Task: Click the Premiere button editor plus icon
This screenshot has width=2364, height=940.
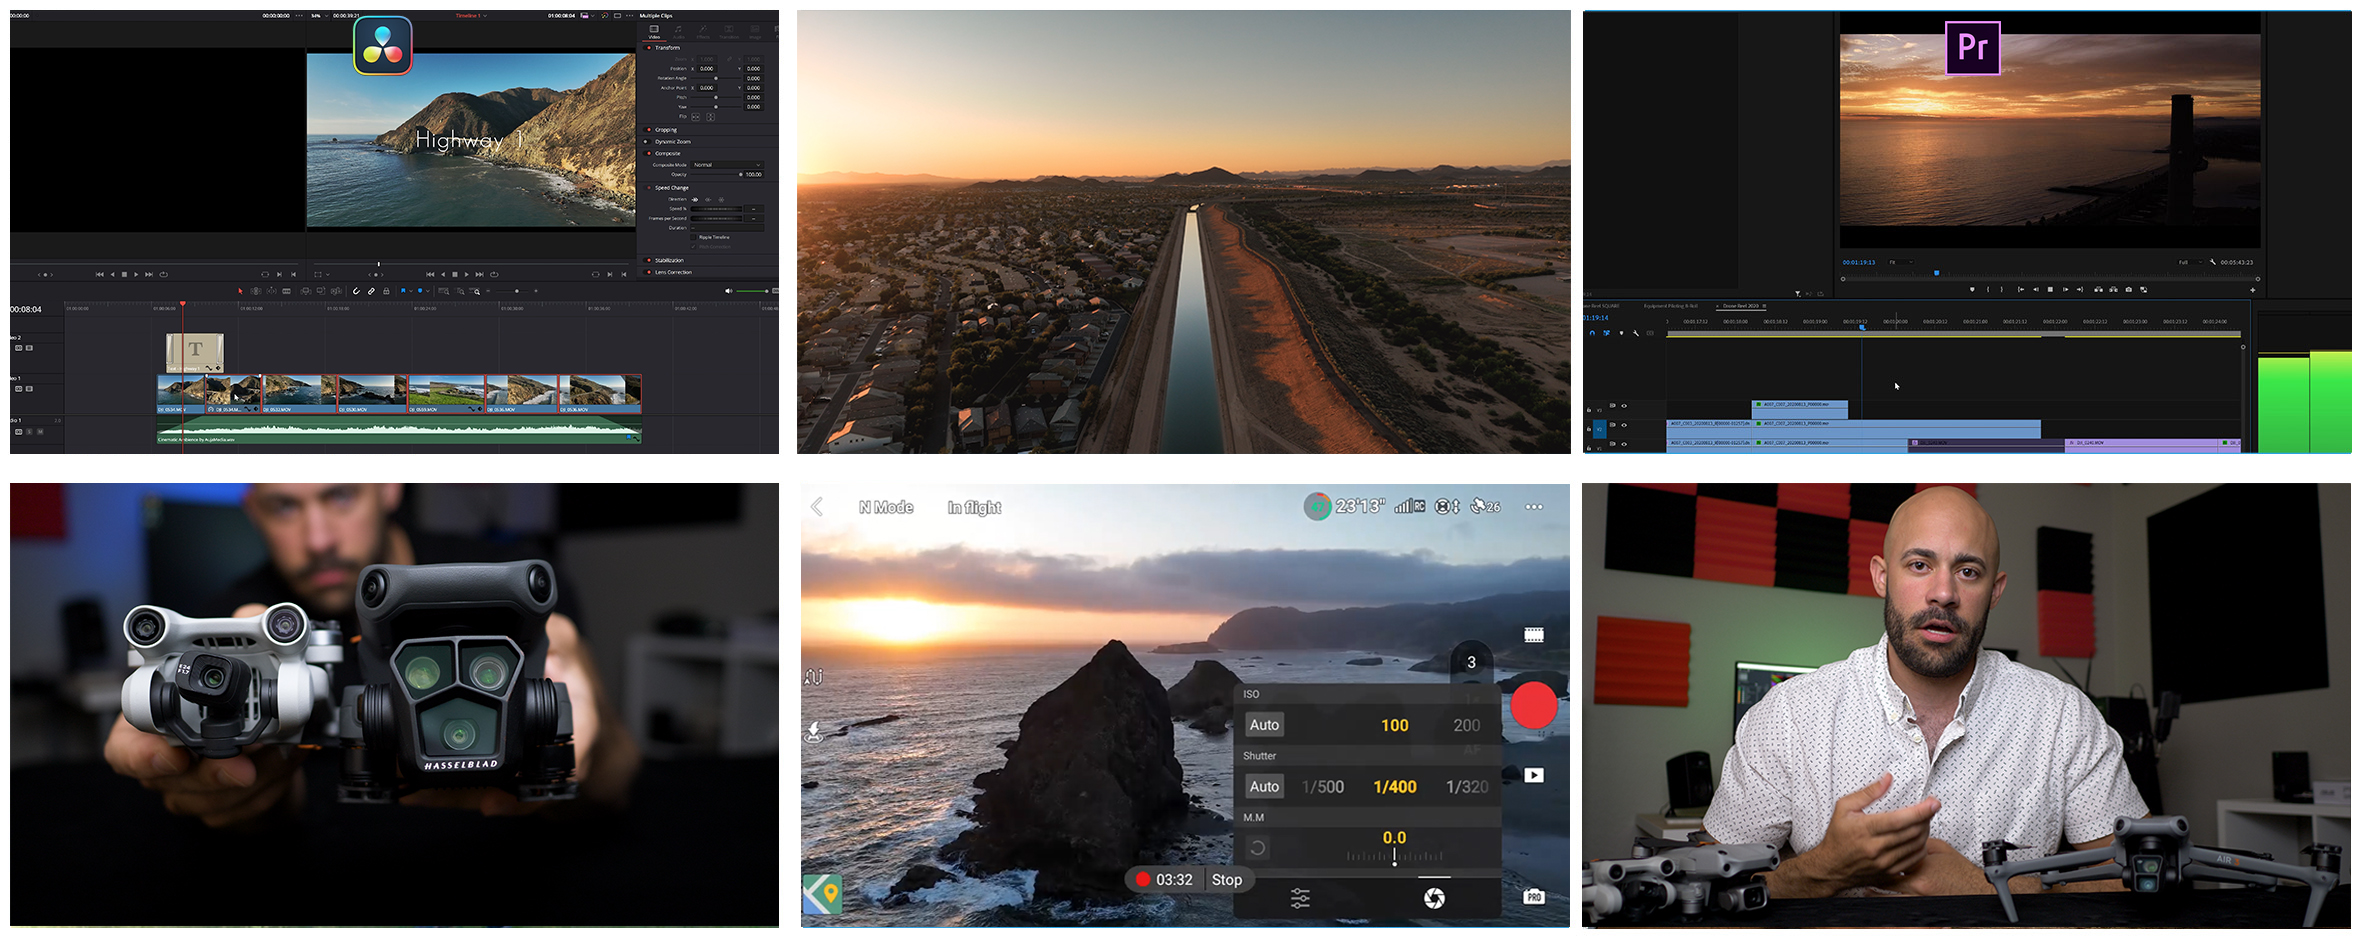Action: (2253, 290)
